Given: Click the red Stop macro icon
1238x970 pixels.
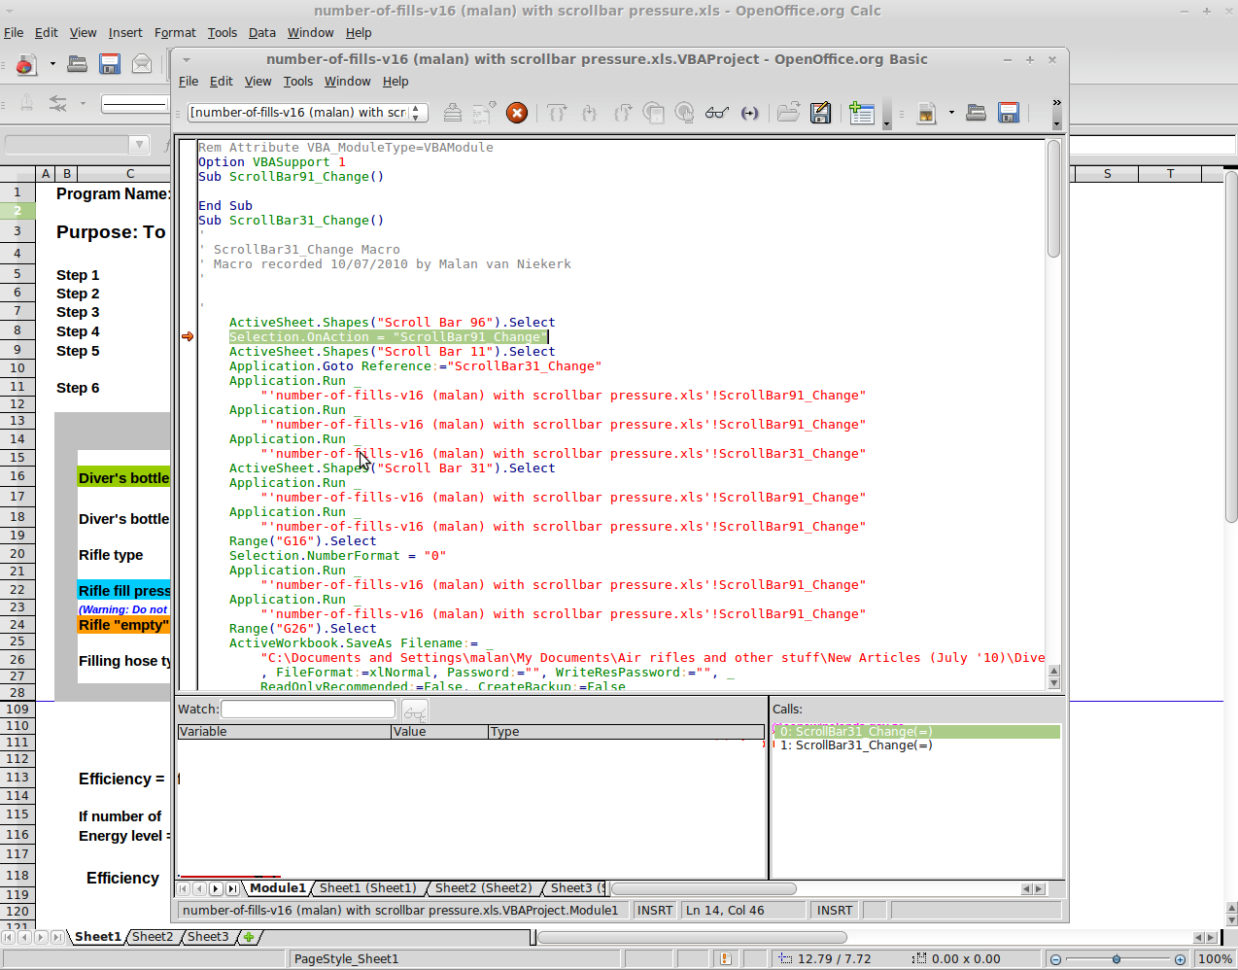Looking at the screenshot, I should coord(516,113).
